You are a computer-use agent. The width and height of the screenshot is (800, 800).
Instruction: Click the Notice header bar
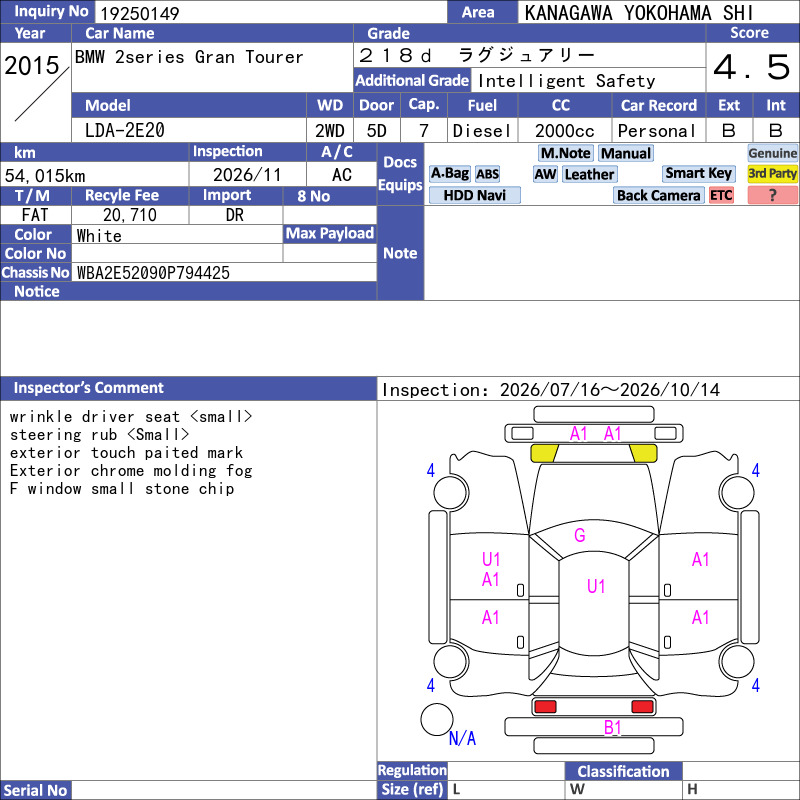(188, 291)
